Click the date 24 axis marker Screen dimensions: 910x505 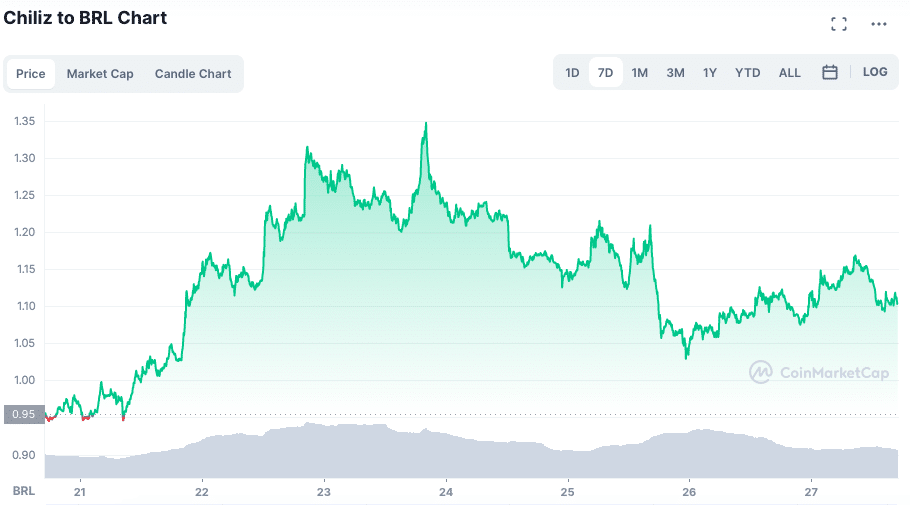(x=446, y=492)
